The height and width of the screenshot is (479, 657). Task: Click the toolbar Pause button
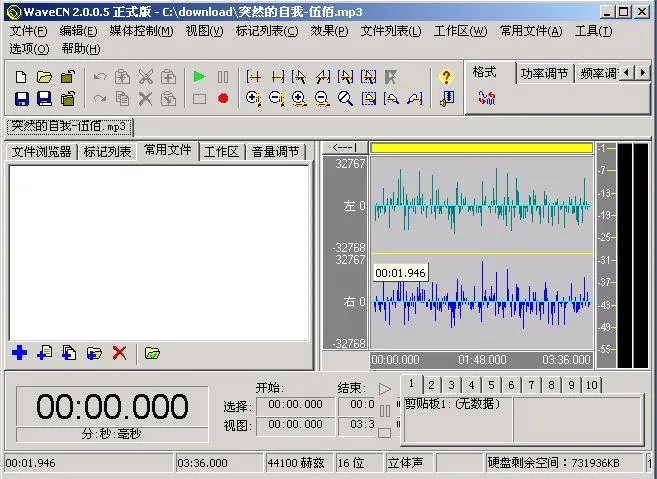coord(223,77)
